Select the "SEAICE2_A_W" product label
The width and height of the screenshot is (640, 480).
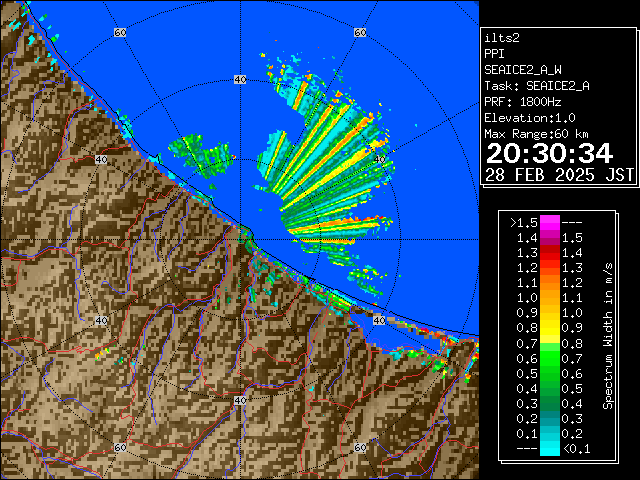point(523,70)
